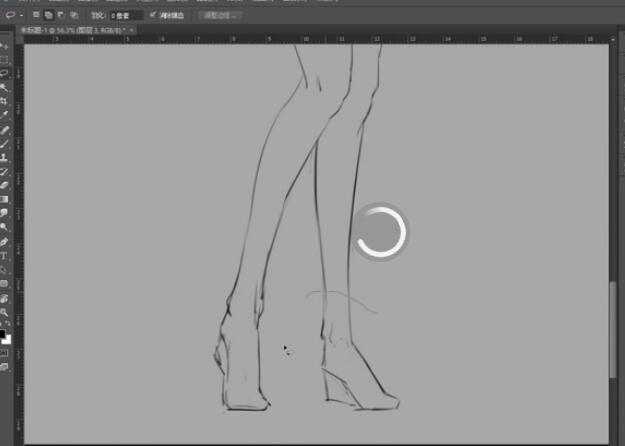Screen dimensions: 625x446
Task: Select the Brush tool
Action: pos(4,144)
